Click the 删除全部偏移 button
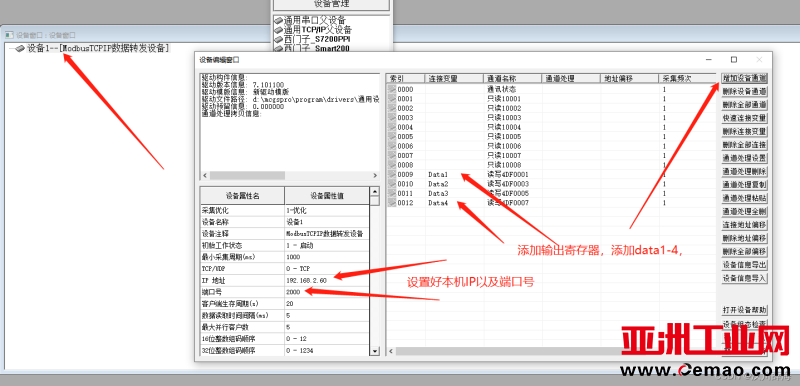800x386 pixels. tap(744, 251)
